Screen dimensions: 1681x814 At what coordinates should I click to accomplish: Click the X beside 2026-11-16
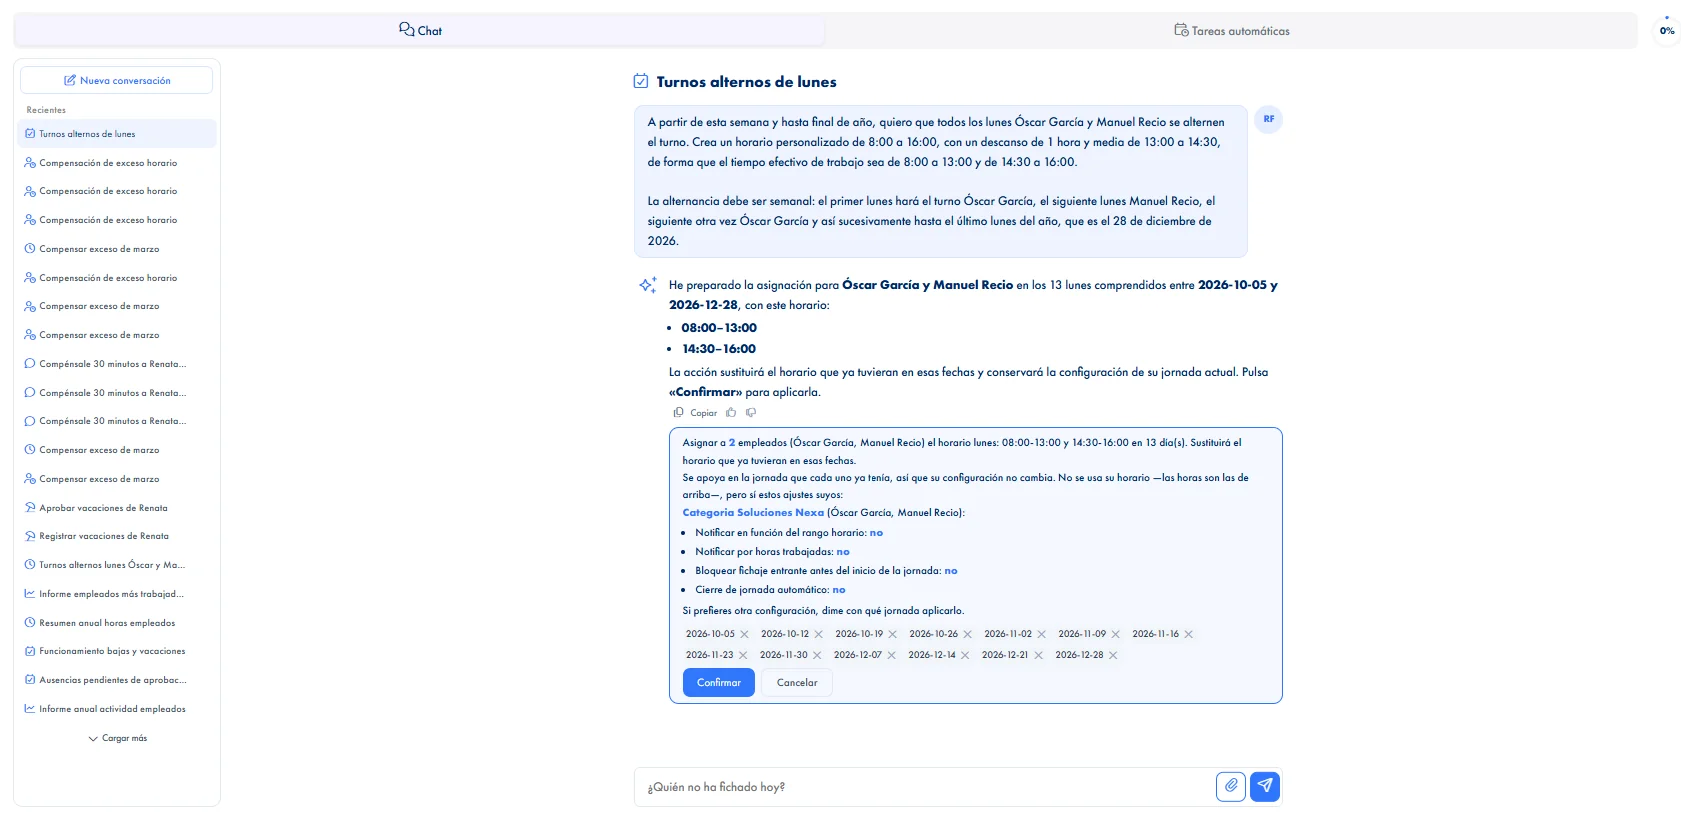tap(1188, 634)
